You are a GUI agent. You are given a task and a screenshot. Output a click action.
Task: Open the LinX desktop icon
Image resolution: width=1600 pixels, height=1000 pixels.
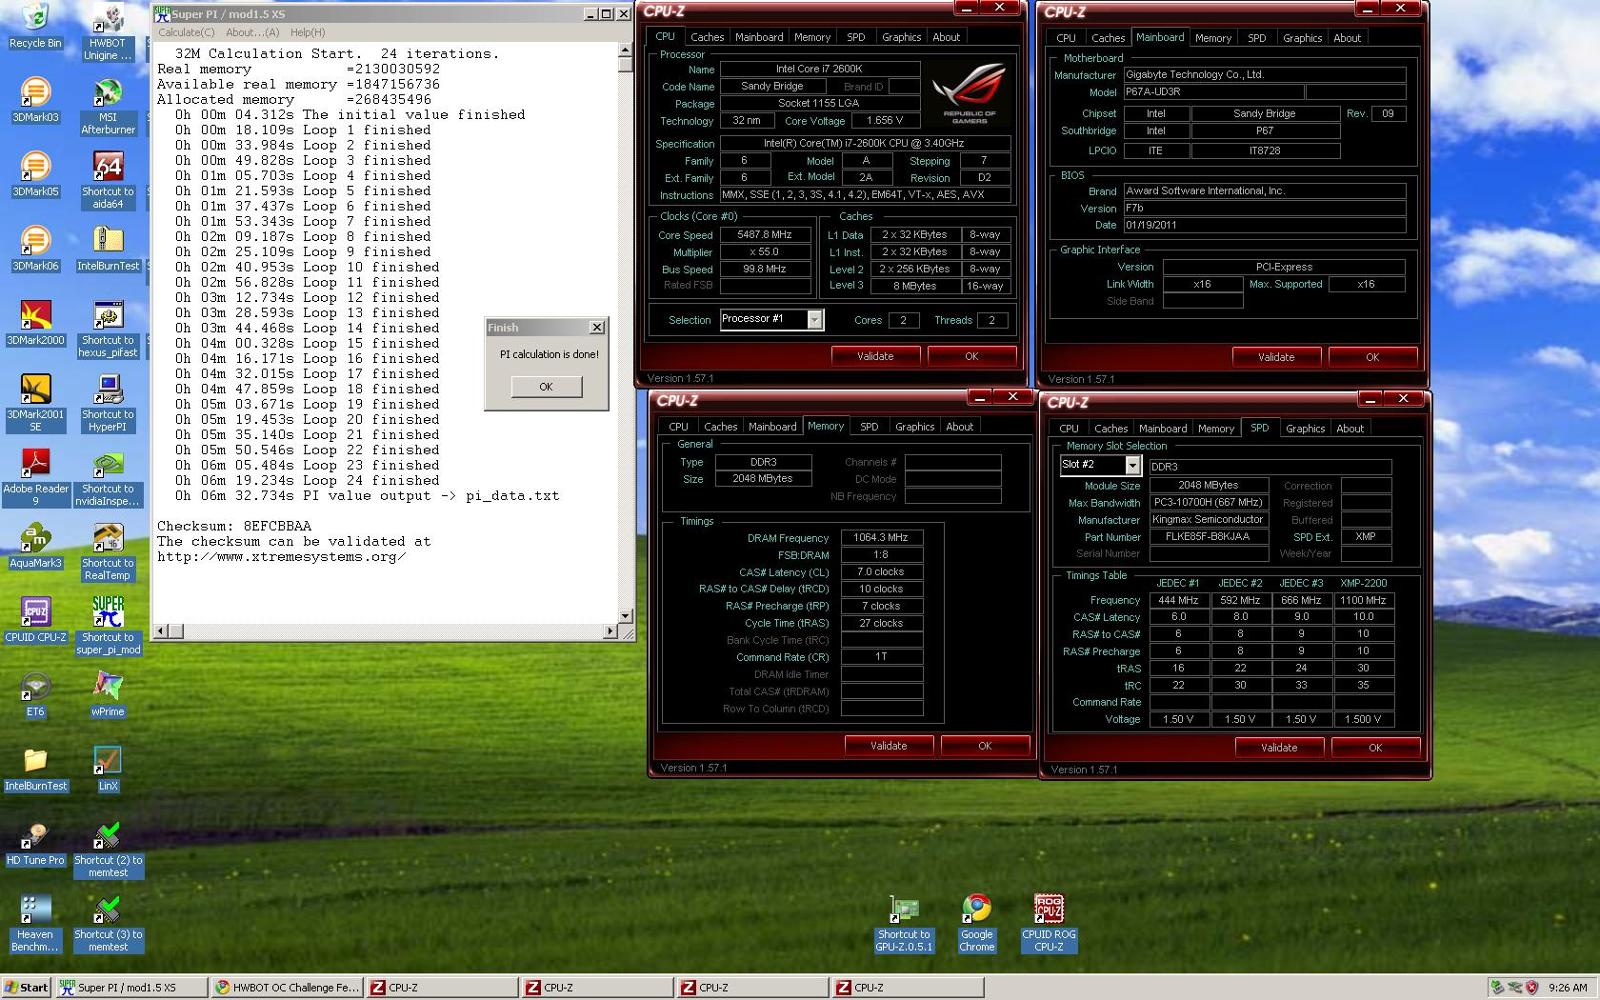tap(108, 769)
